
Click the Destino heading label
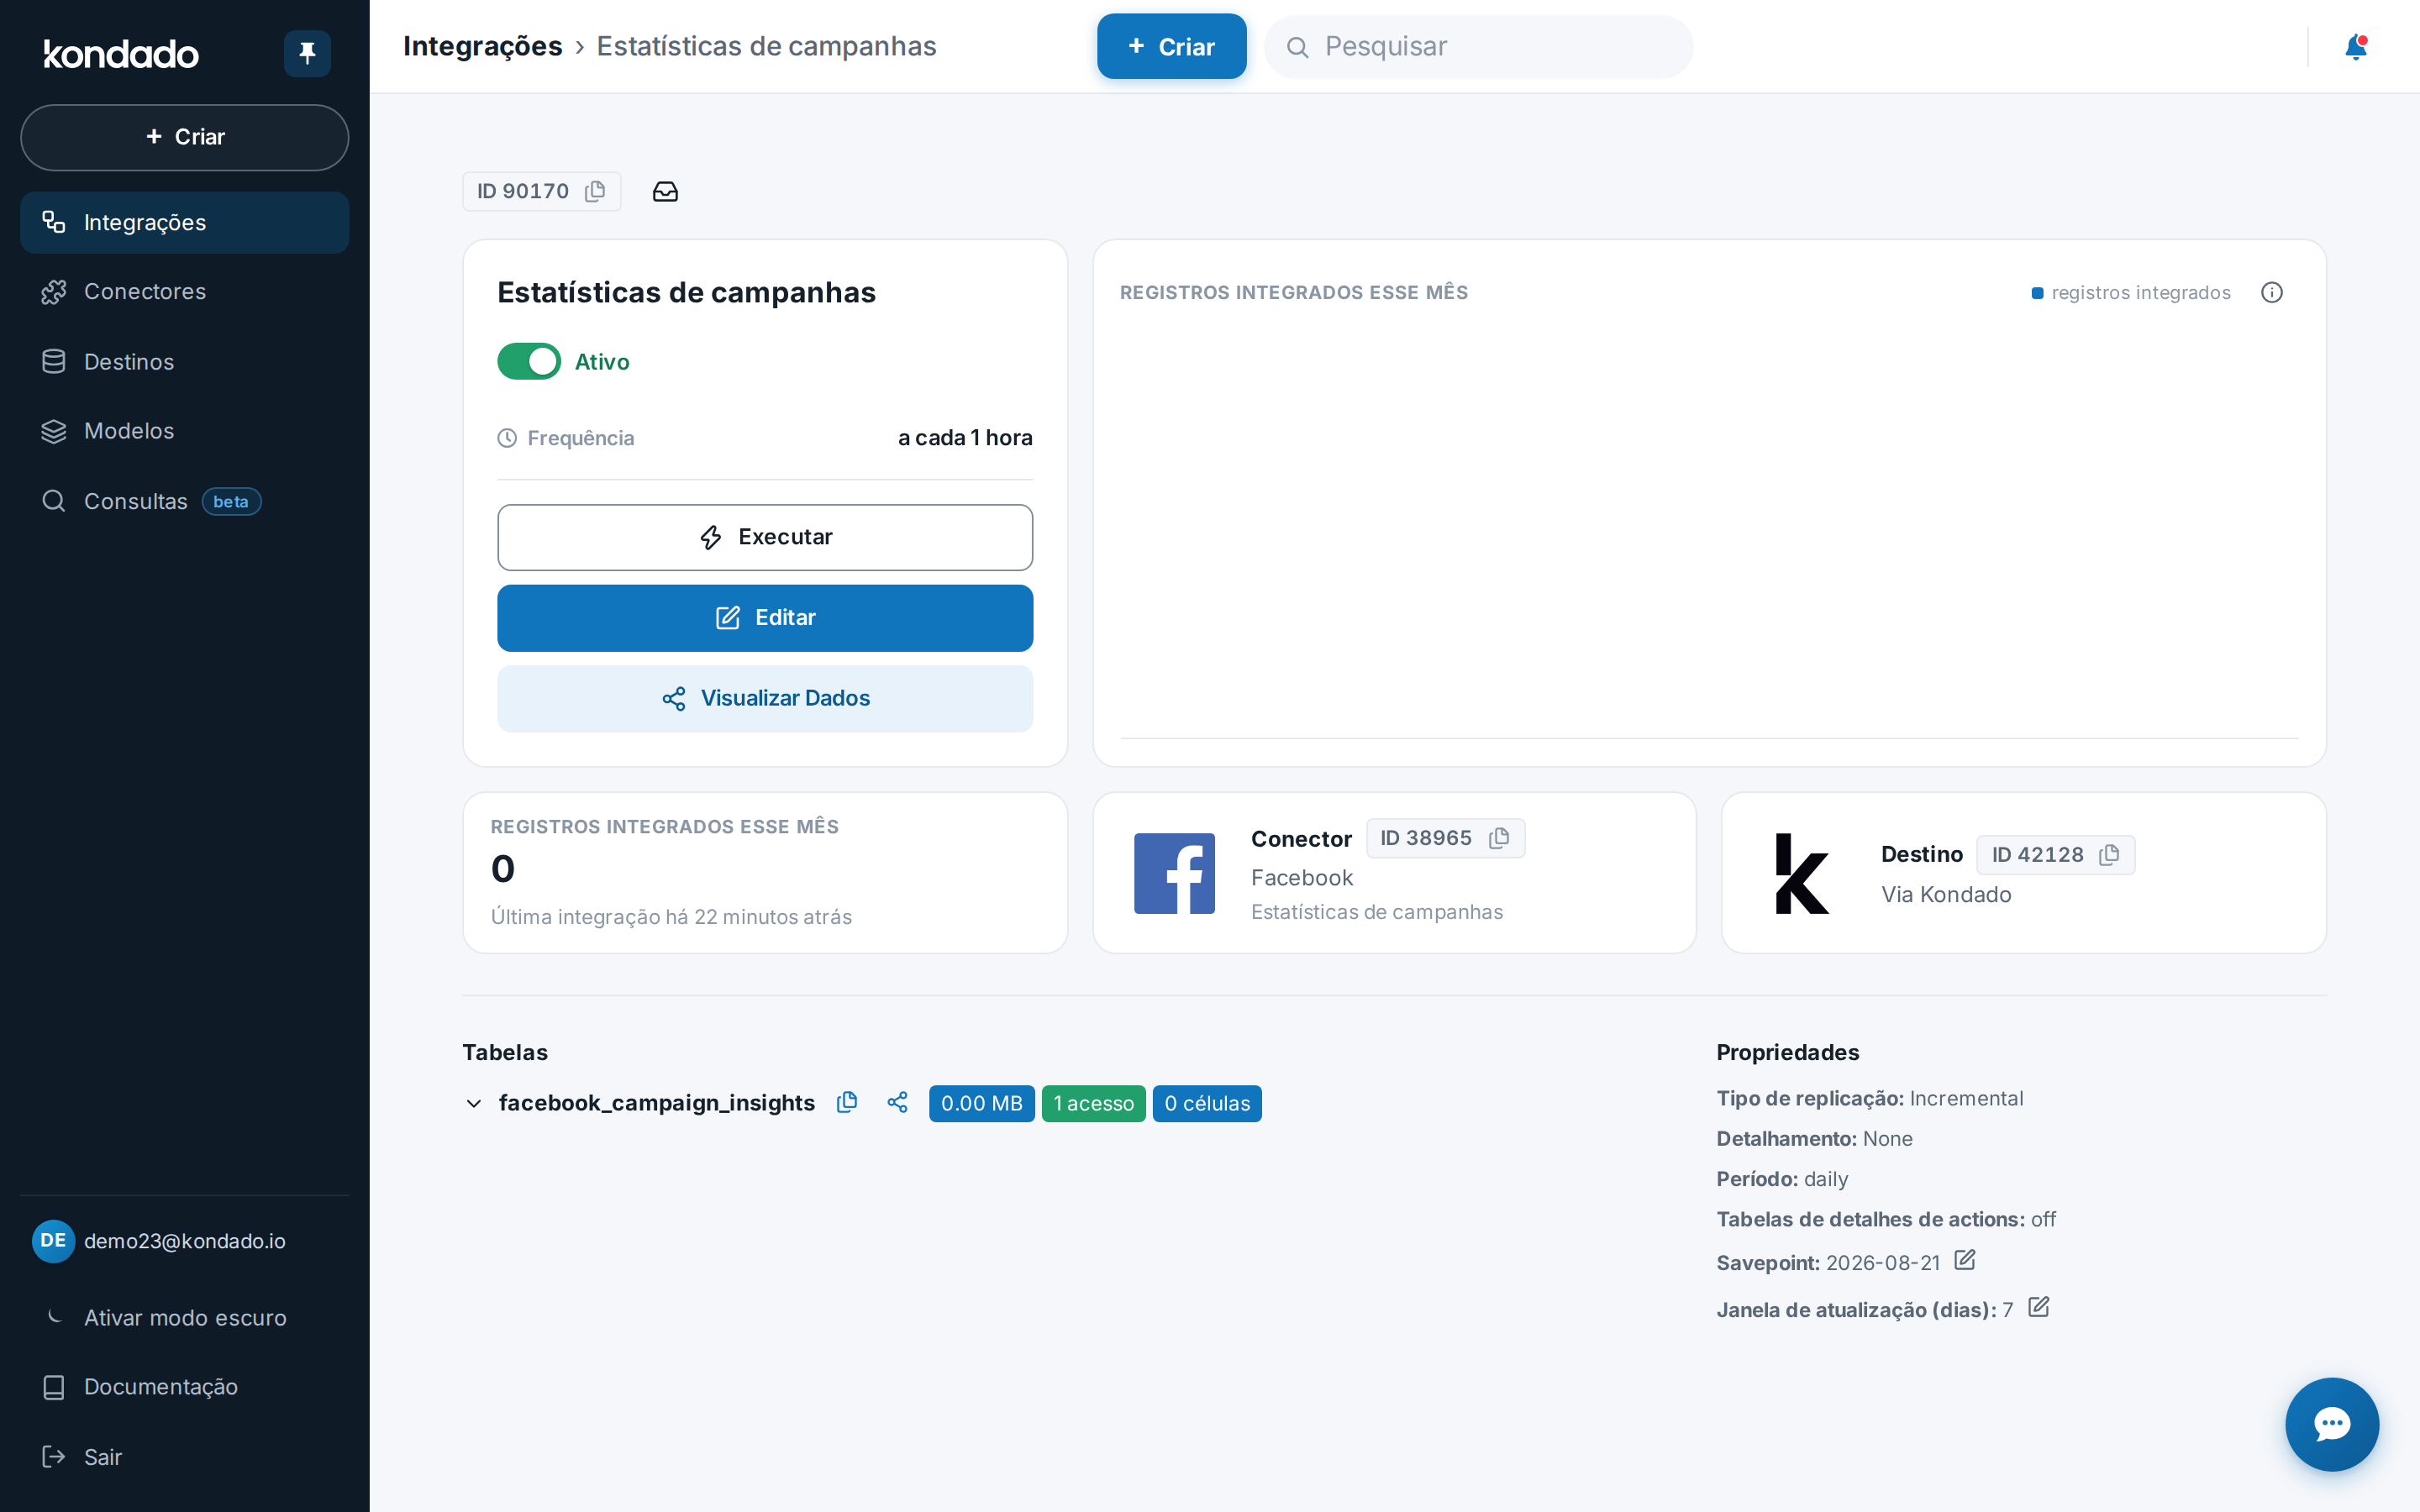click(1921, 854)
